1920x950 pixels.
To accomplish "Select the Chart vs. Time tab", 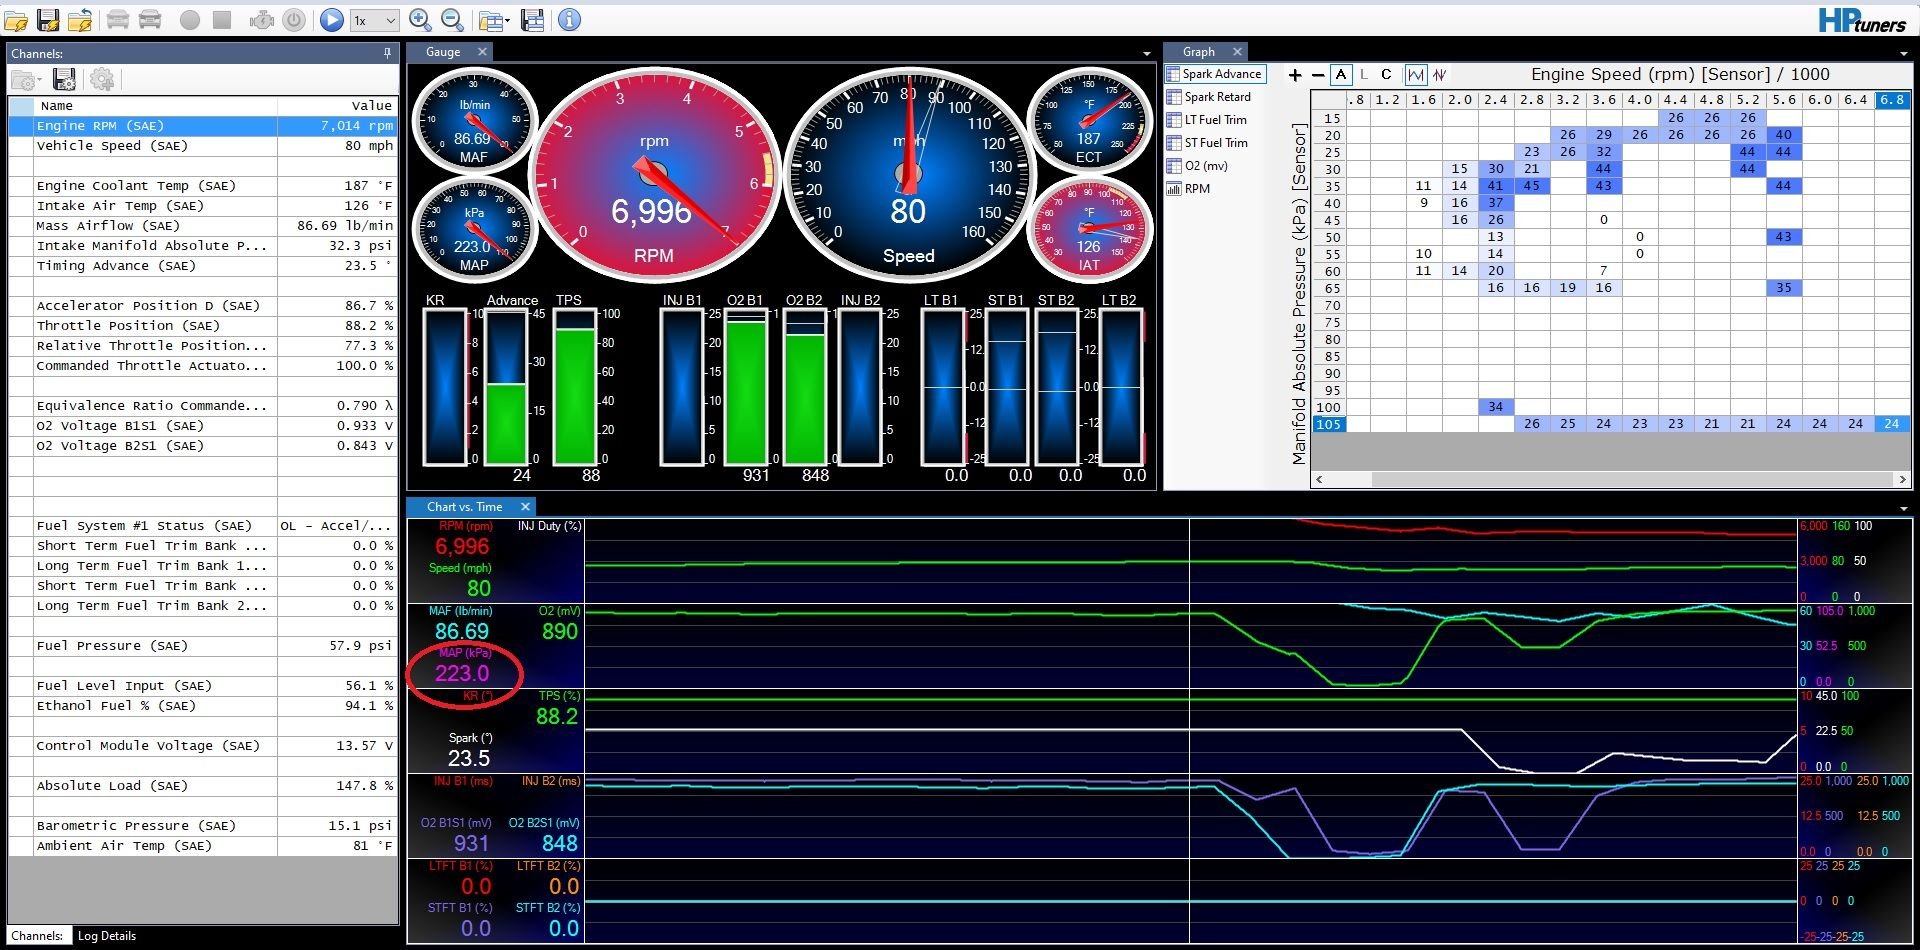I will [x=464, y=507].
